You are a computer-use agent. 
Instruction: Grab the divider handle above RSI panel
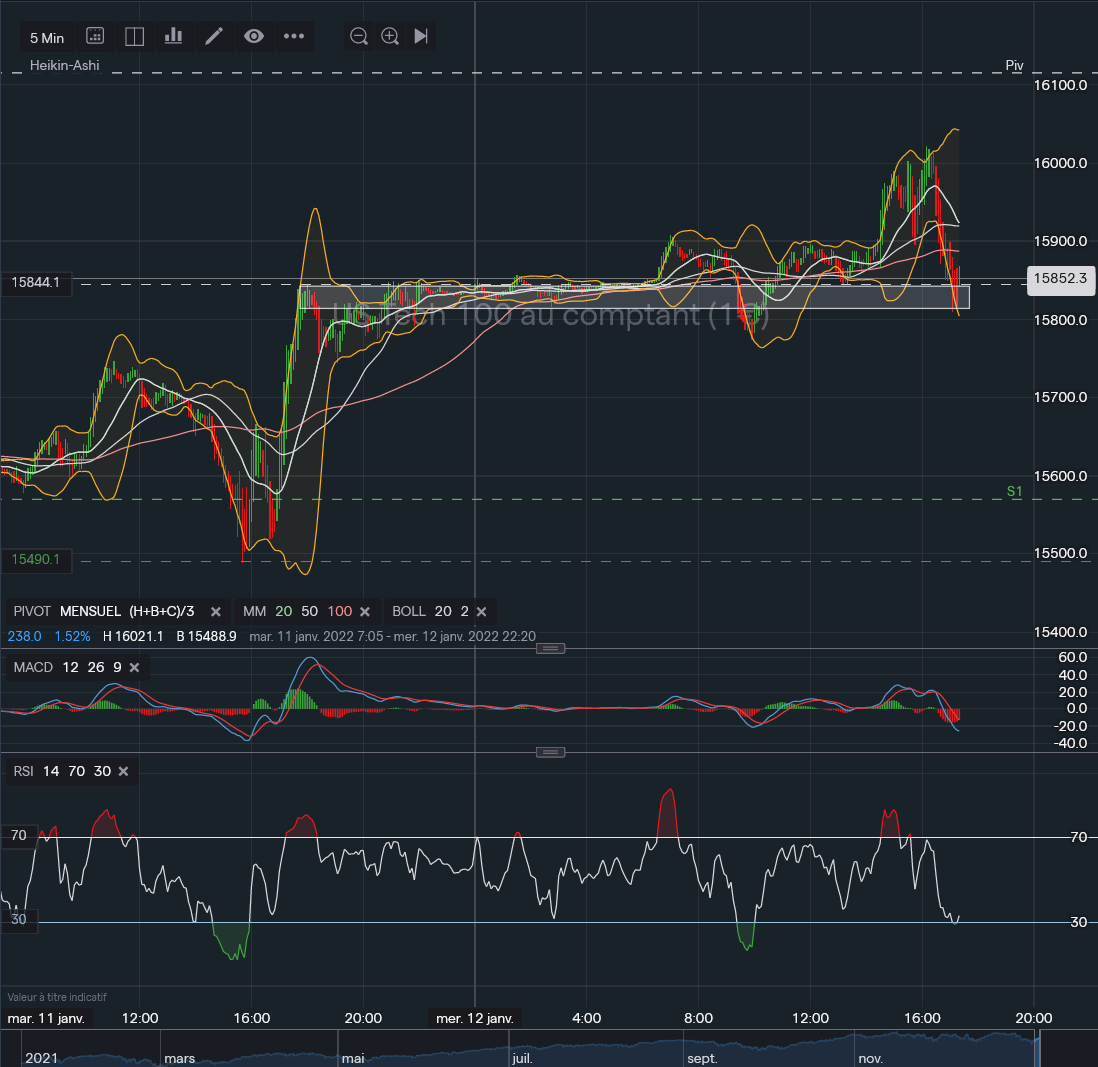[x=550, y=753]
